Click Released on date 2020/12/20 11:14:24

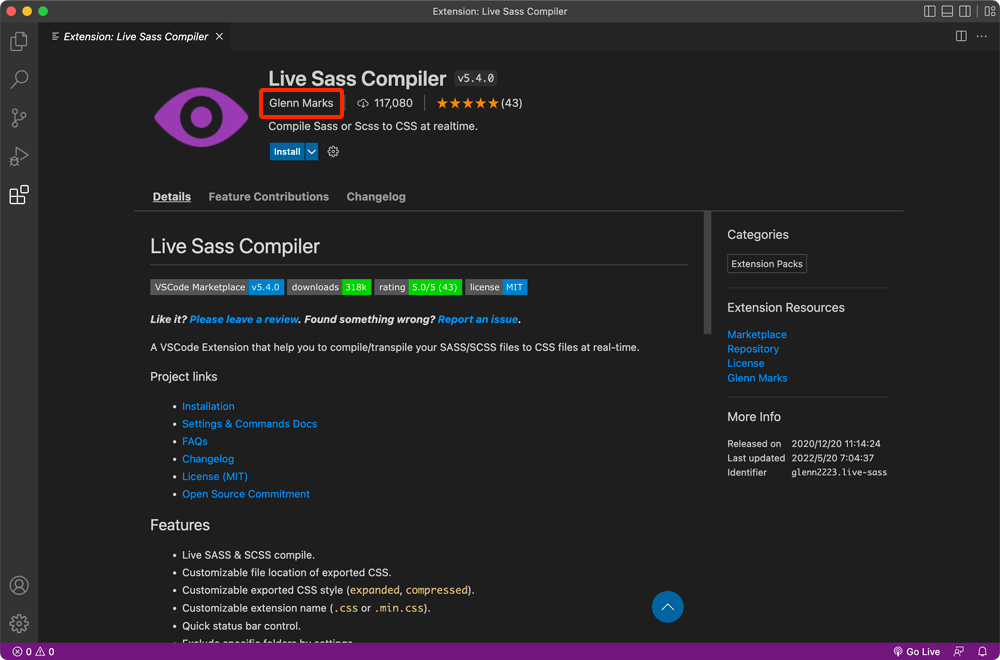click(835, 443)
